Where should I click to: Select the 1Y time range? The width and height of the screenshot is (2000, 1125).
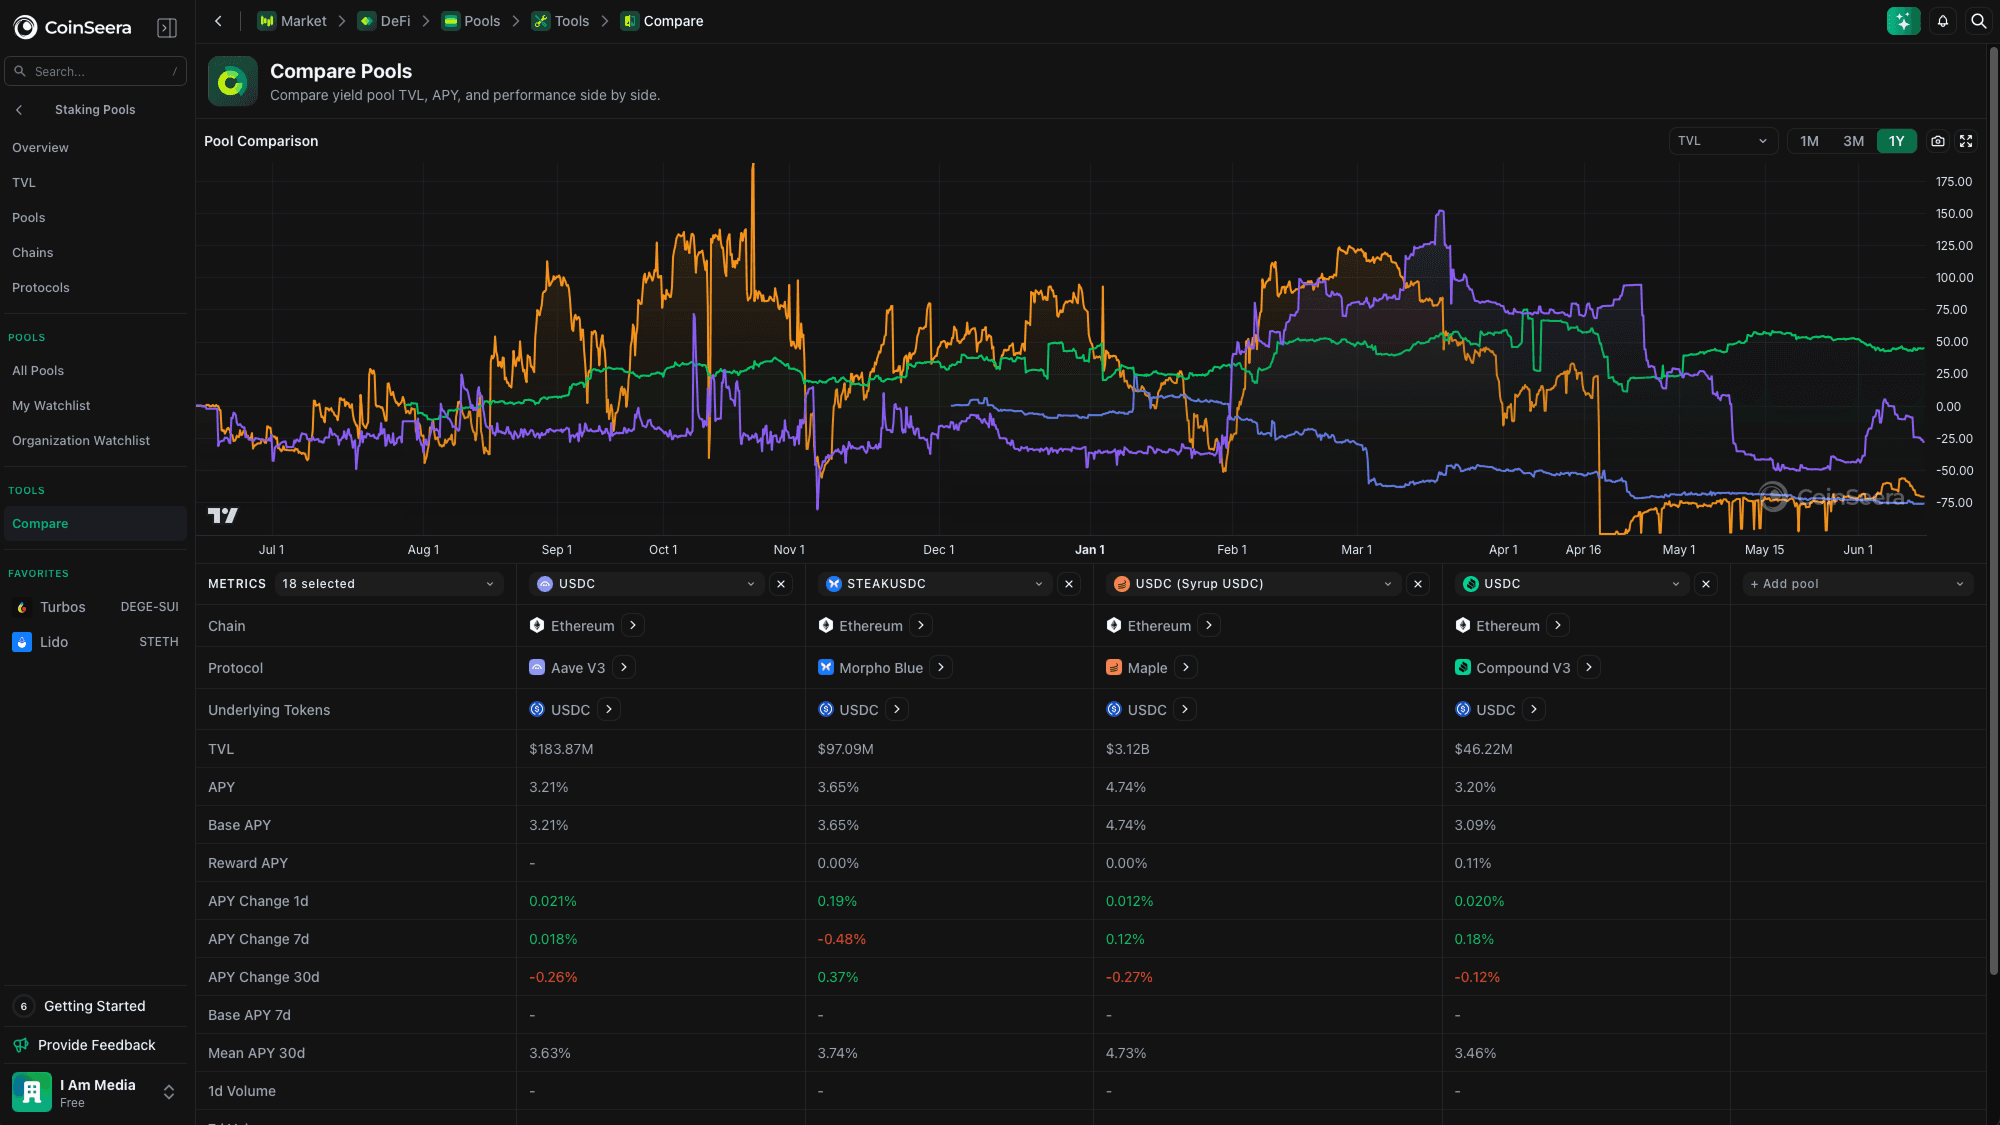point(1897,141)
